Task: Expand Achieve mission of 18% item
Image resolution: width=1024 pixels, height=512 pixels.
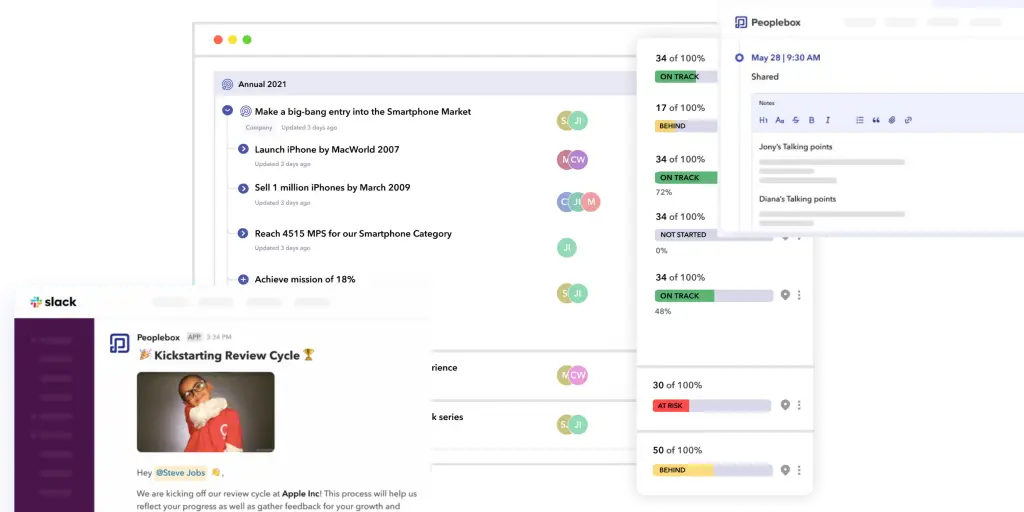Action: (243, 280)
